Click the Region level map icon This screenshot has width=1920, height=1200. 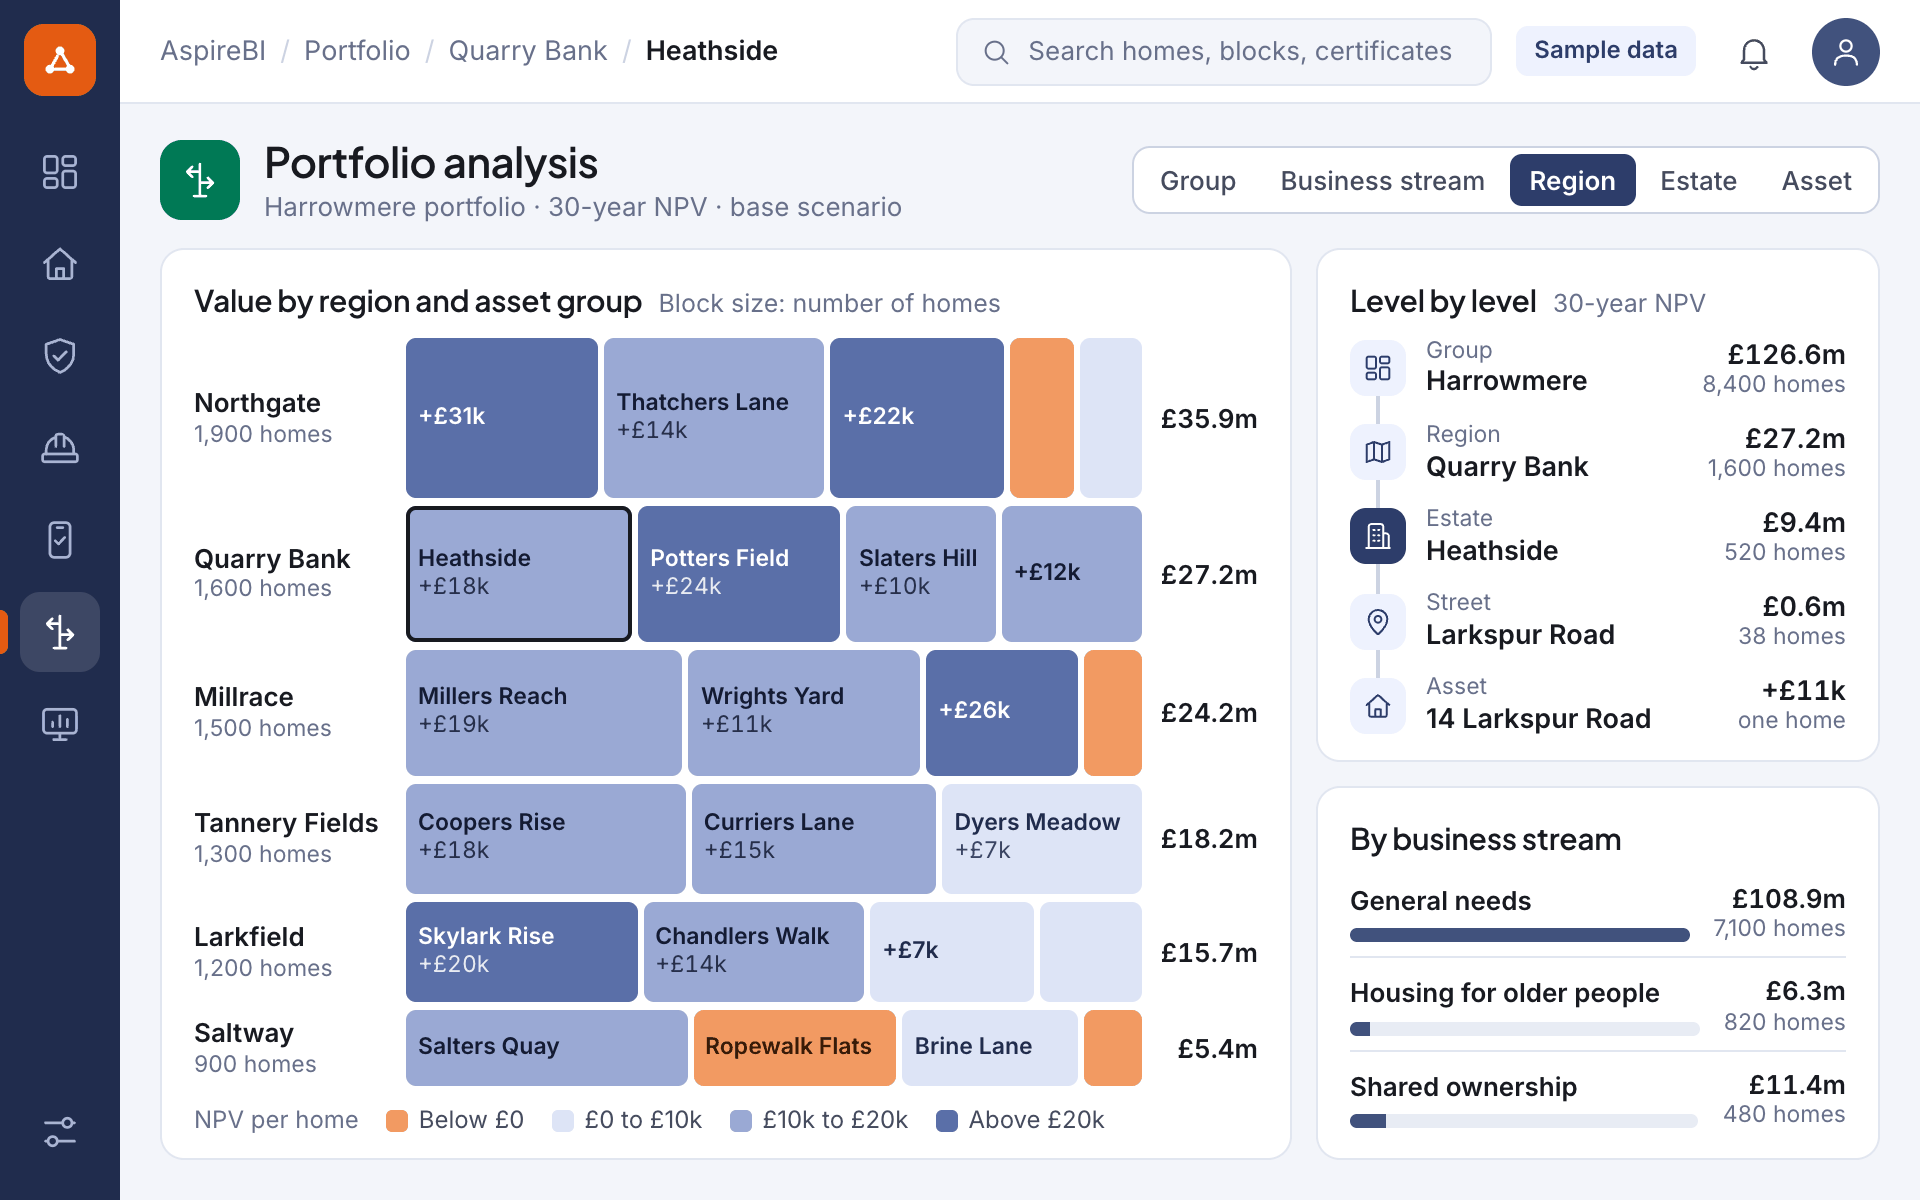click(x=1378, y=452)
